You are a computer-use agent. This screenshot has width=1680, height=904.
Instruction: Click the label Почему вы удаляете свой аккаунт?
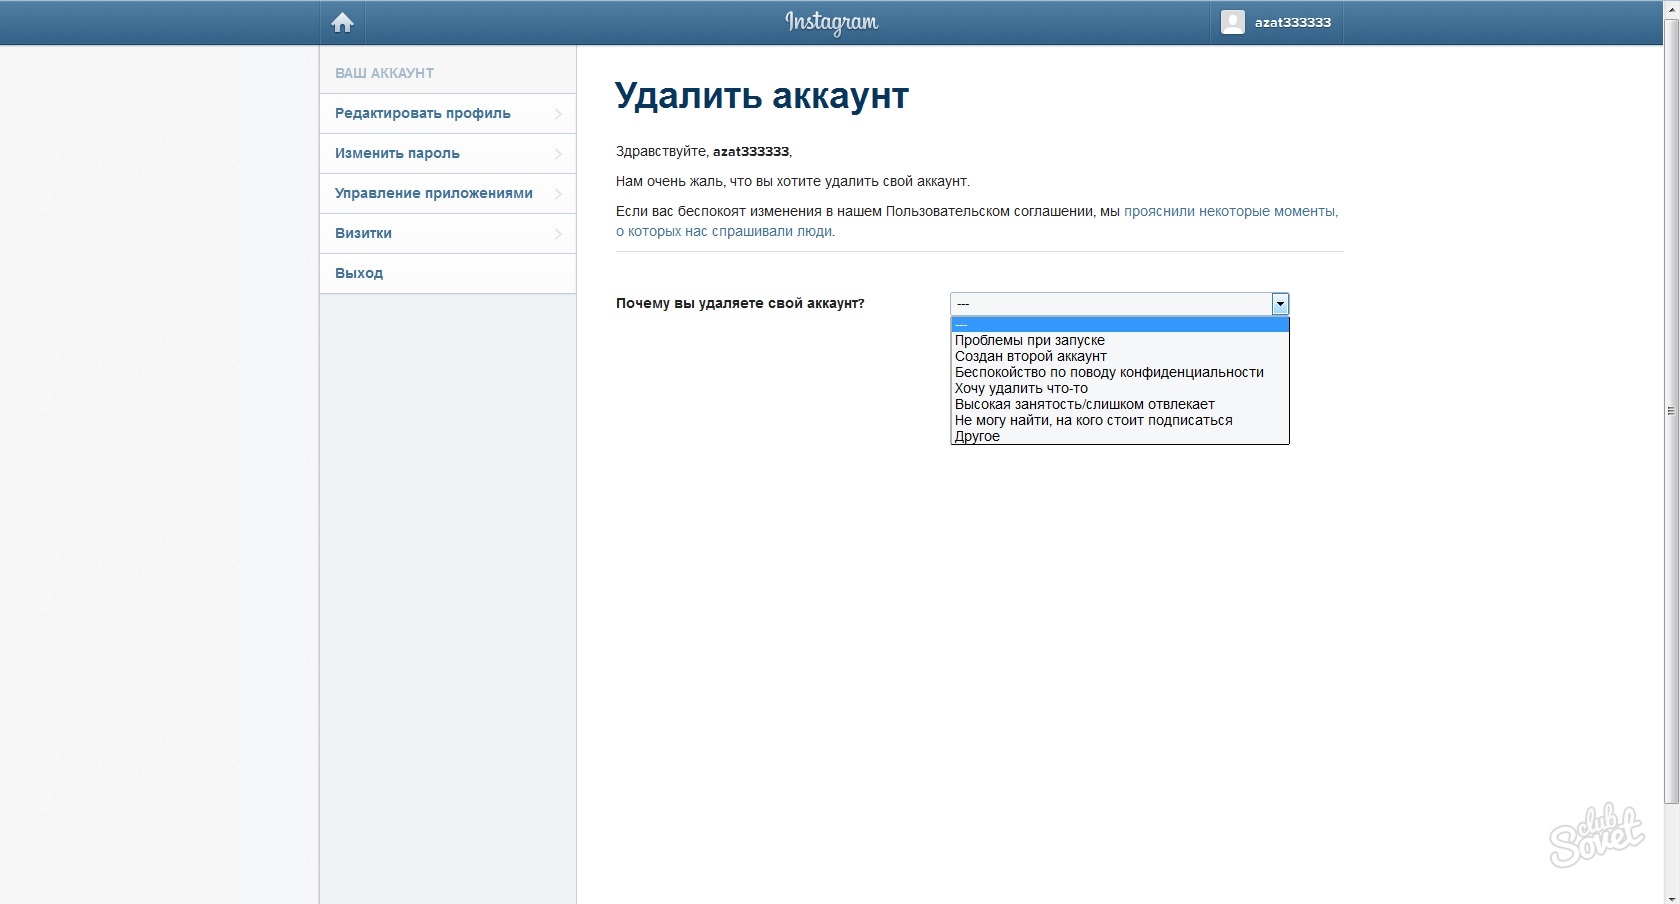(x=740, y=303)
